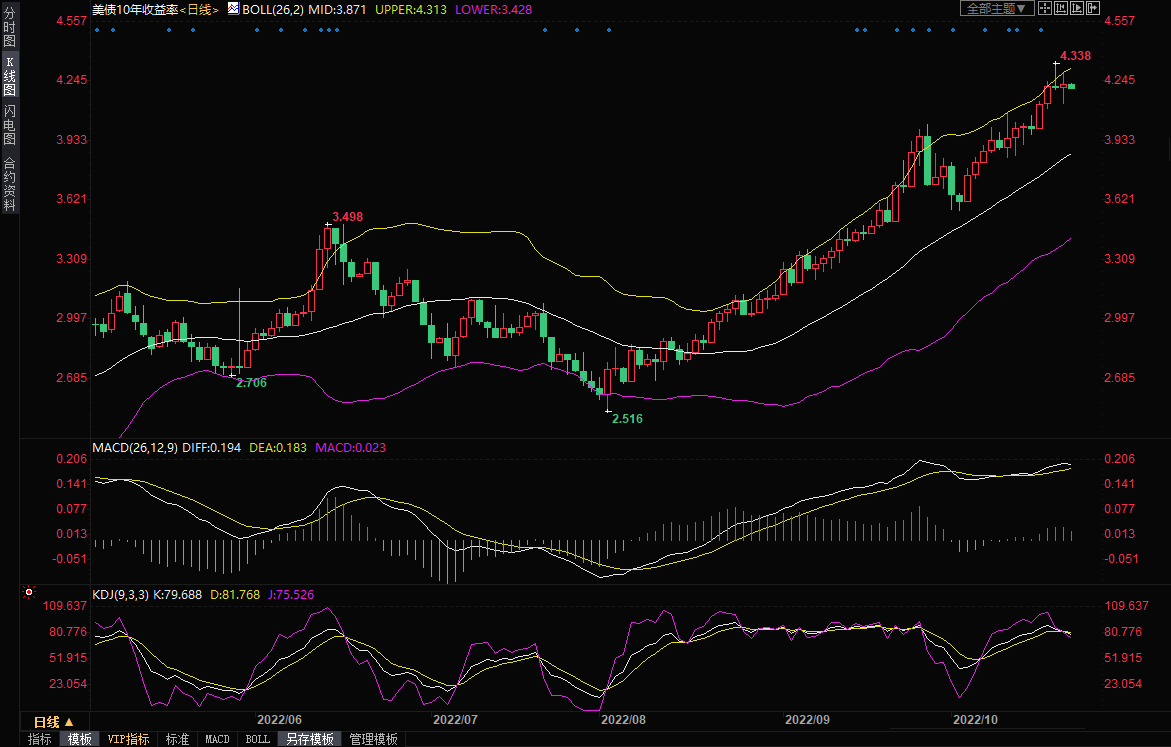
Task: Click the exit/expand panel icon at top right
Action: click(1093, 8)
